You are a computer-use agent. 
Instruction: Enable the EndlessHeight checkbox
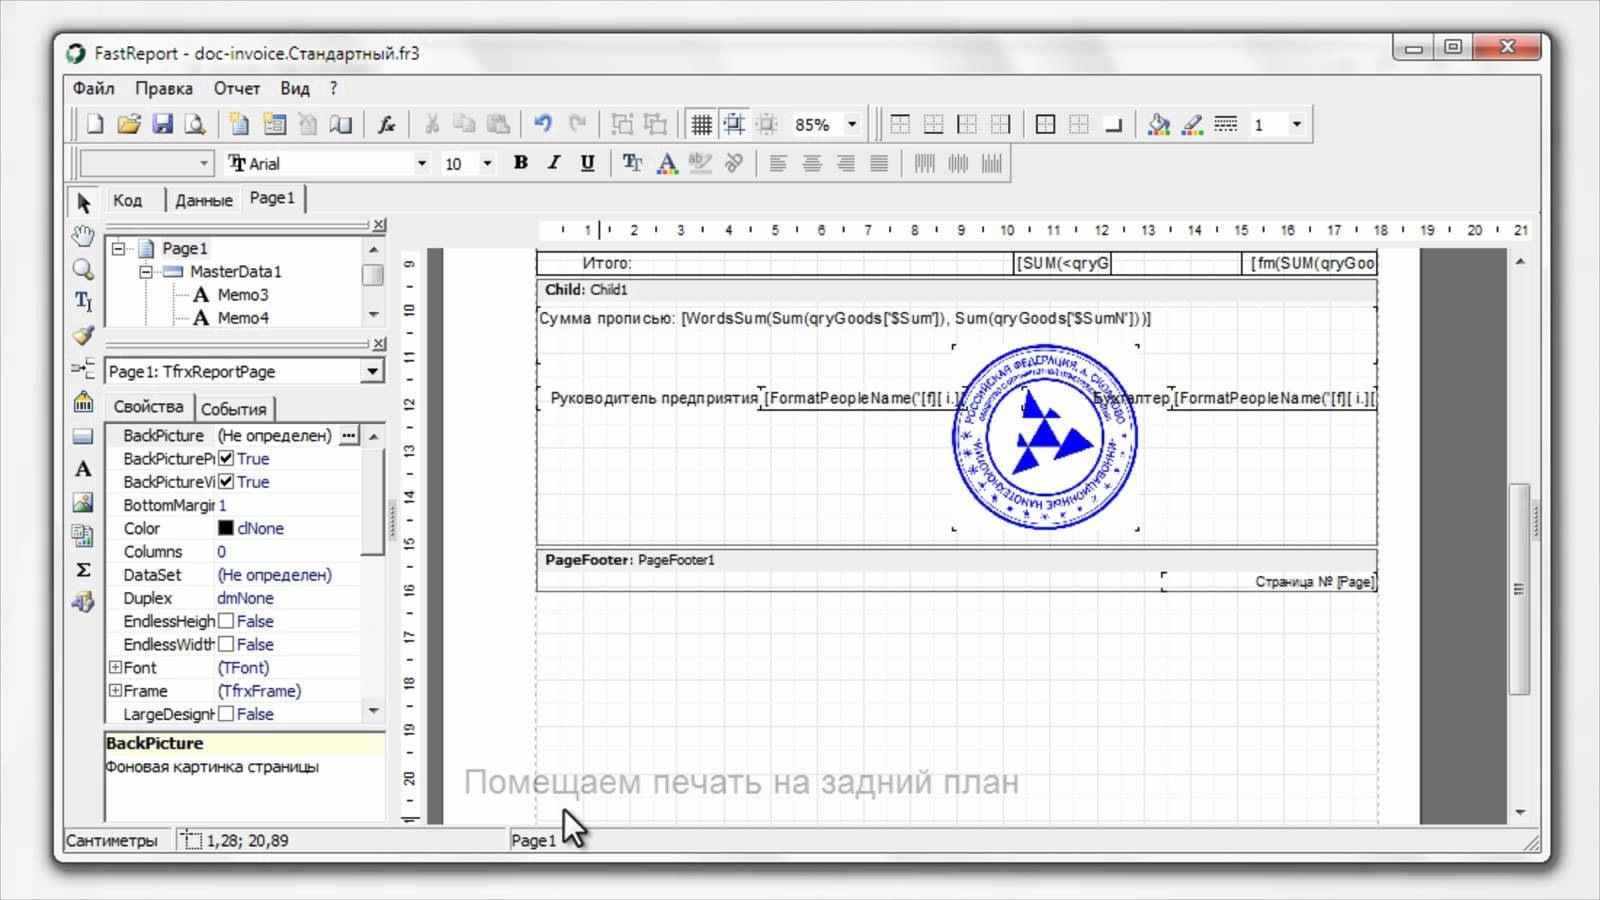(x=226, y=621)
